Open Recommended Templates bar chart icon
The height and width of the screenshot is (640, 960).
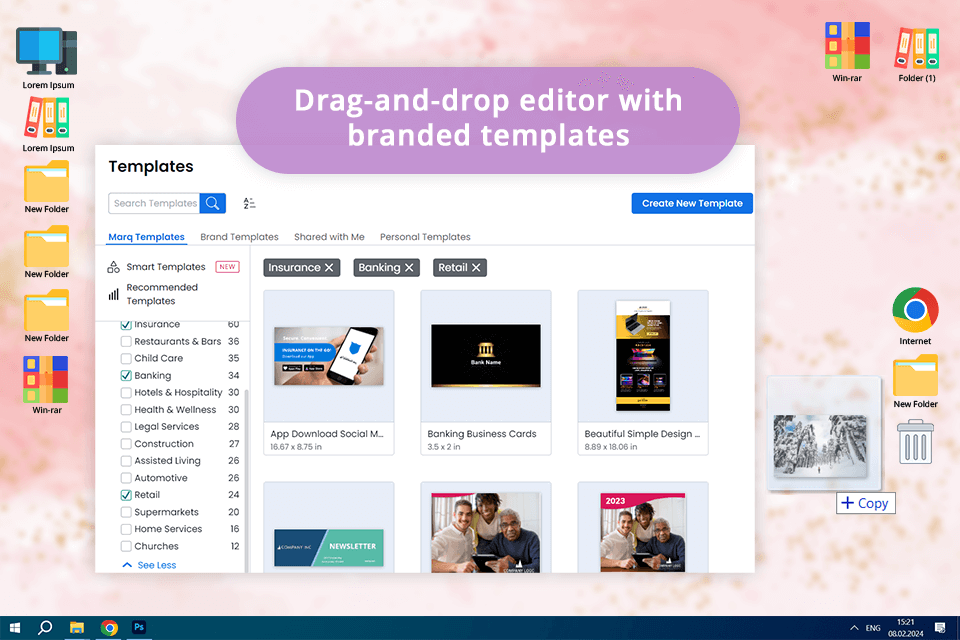[113, 295]
